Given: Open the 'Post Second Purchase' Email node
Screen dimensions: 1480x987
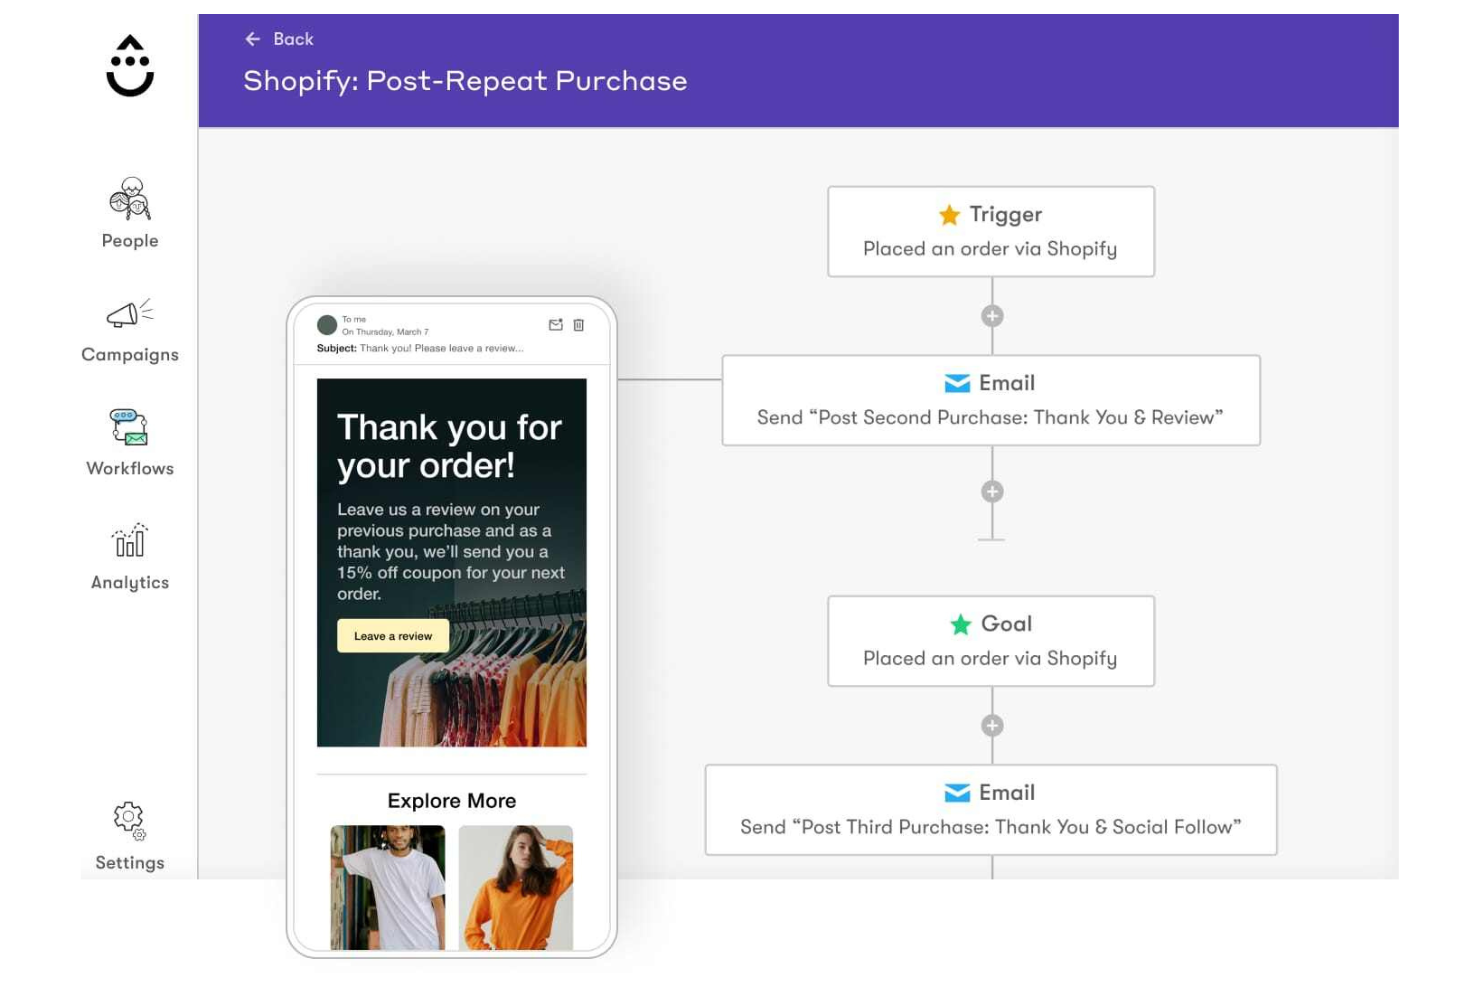Looking at the screenshot, I should point(990,400).
